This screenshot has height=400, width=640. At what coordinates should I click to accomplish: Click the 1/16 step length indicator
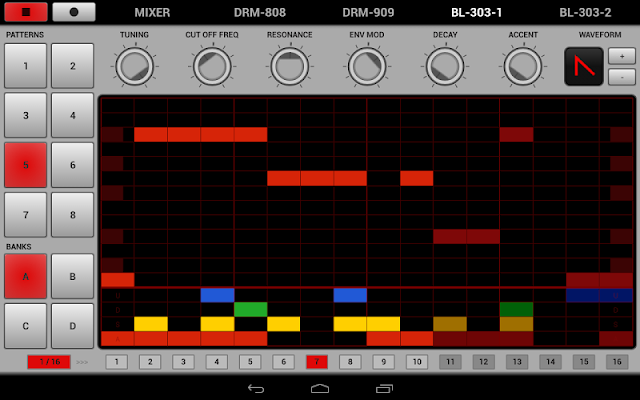(x=49, y=362)
